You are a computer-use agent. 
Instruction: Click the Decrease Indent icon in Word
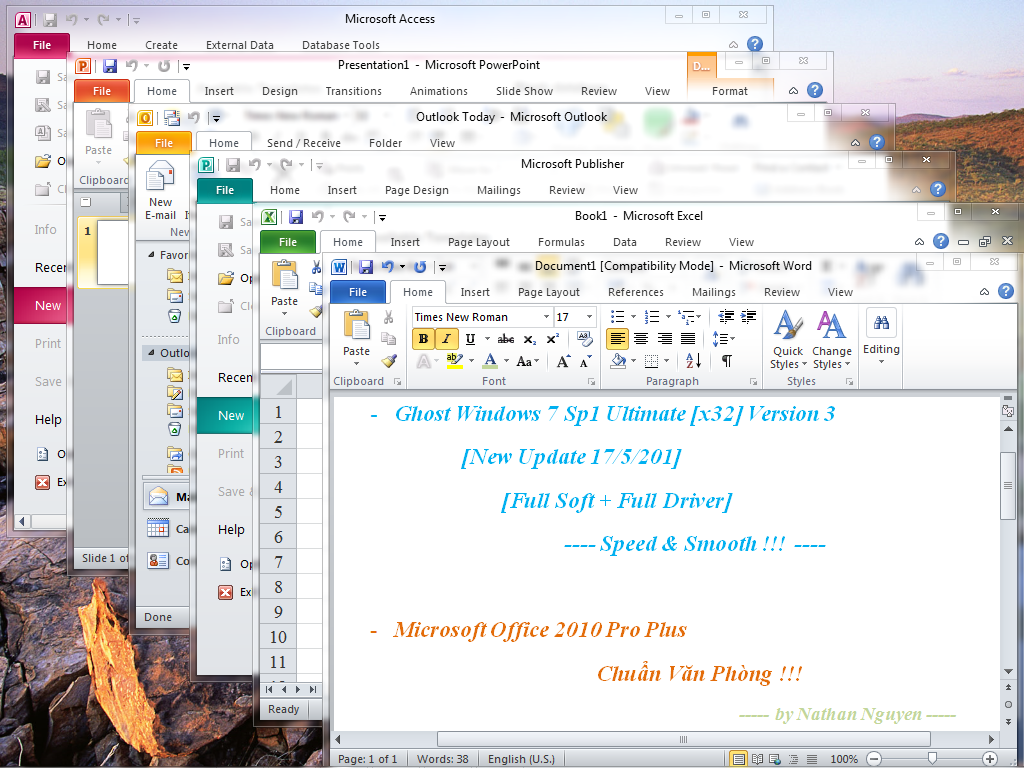point(726,317)
